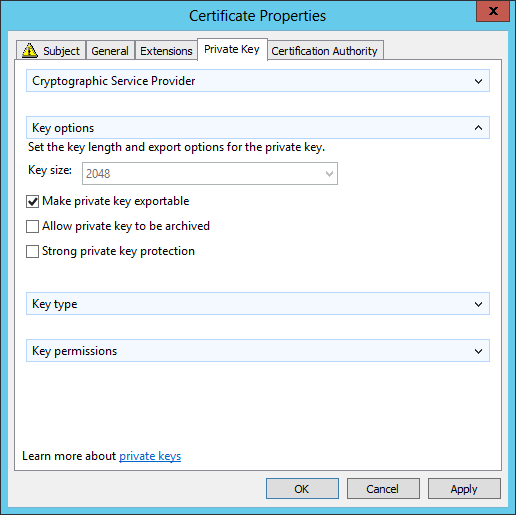
Task: Enable Allow private key to be archived
Action: (x=32, y=226)
